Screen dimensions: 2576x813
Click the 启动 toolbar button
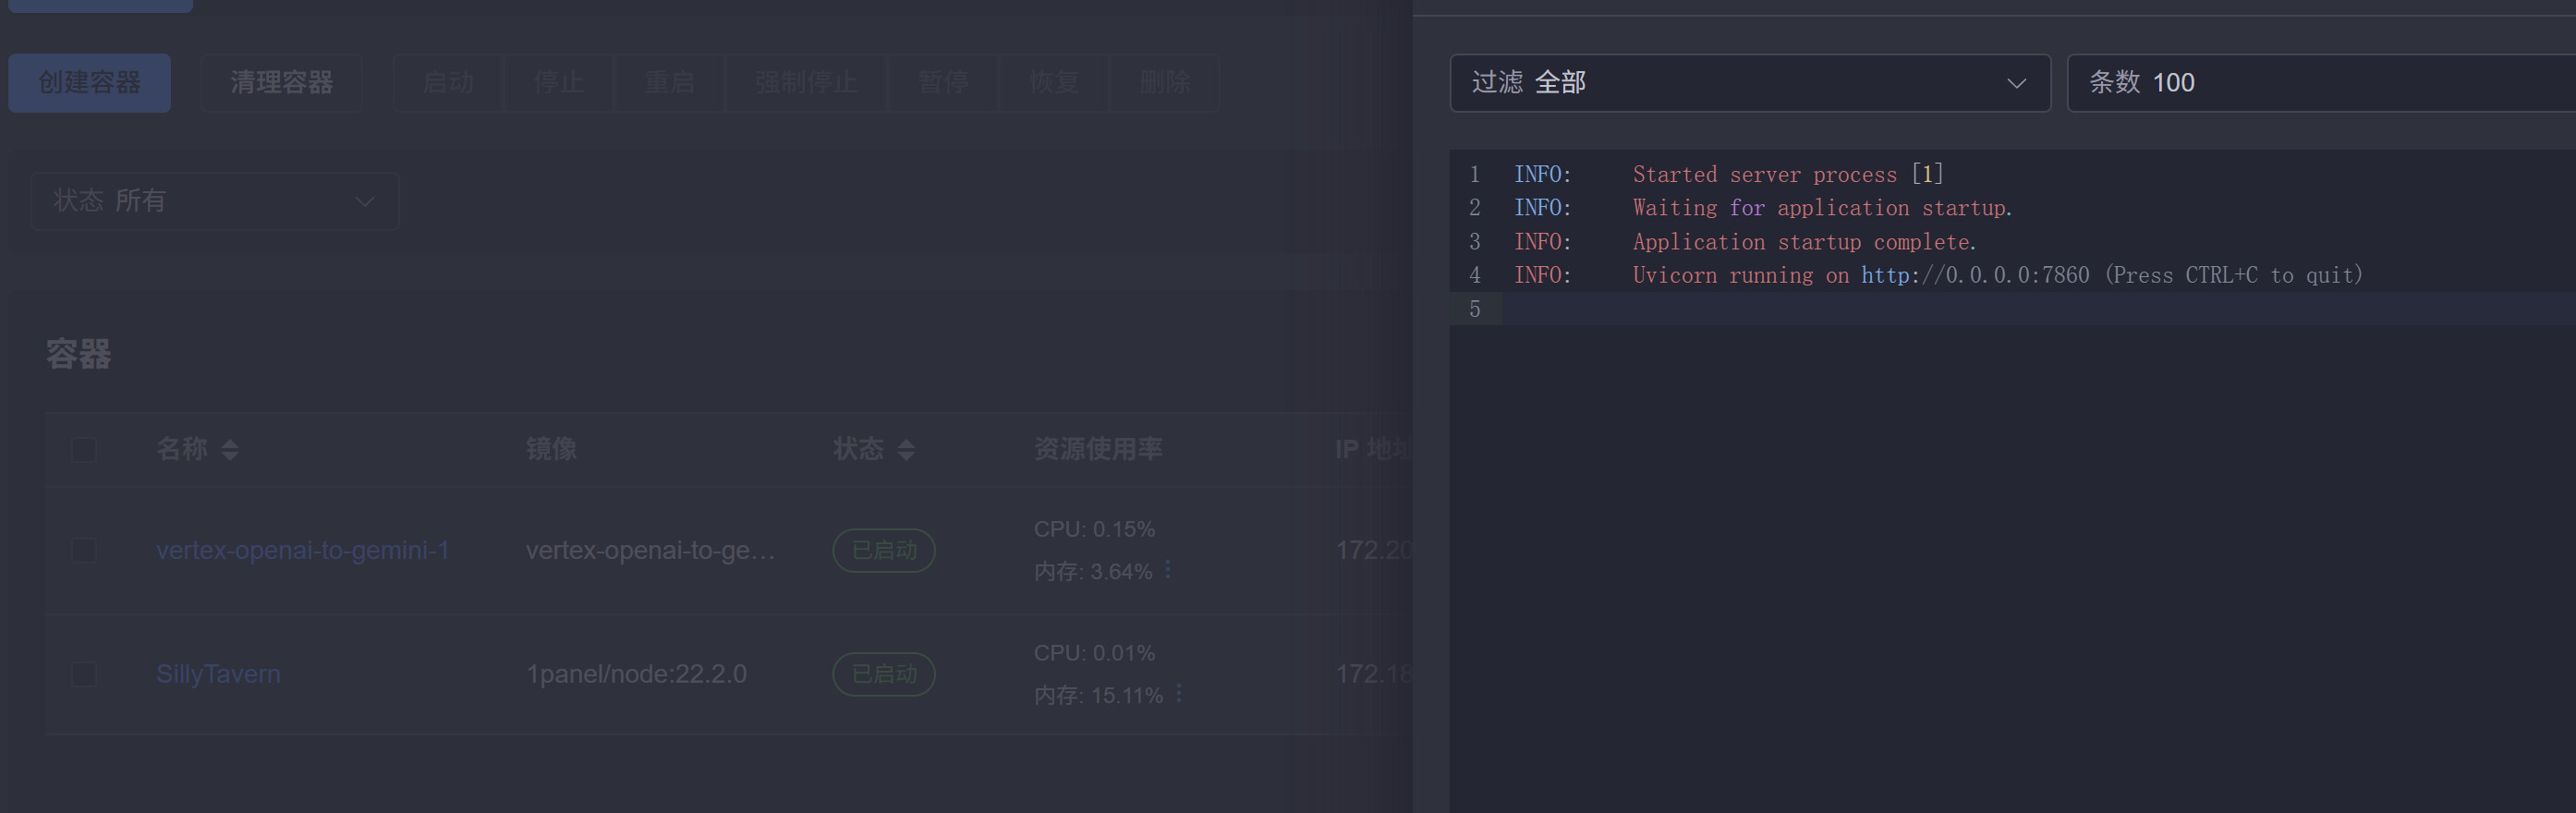[x=448, y=83]
